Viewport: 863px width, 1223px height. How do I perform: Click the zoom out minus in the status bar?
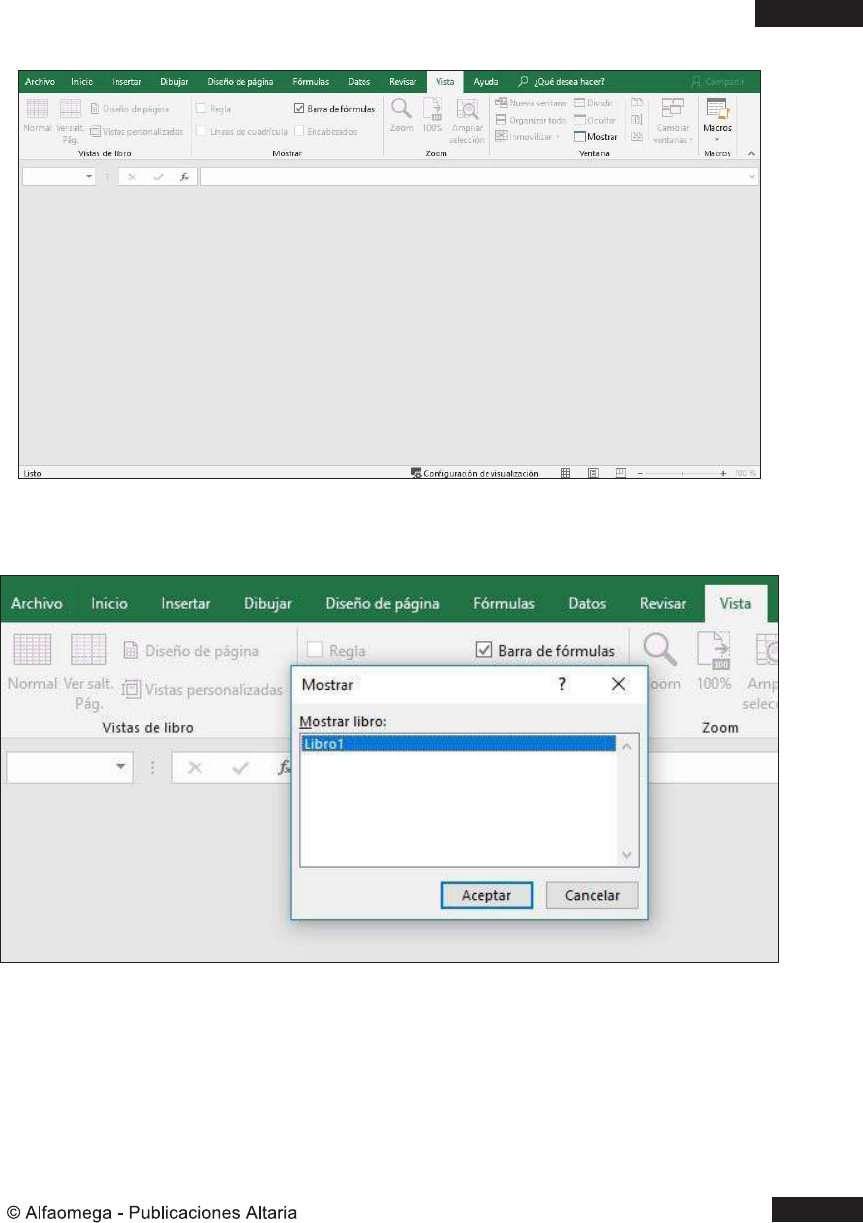tap(640, 473)
